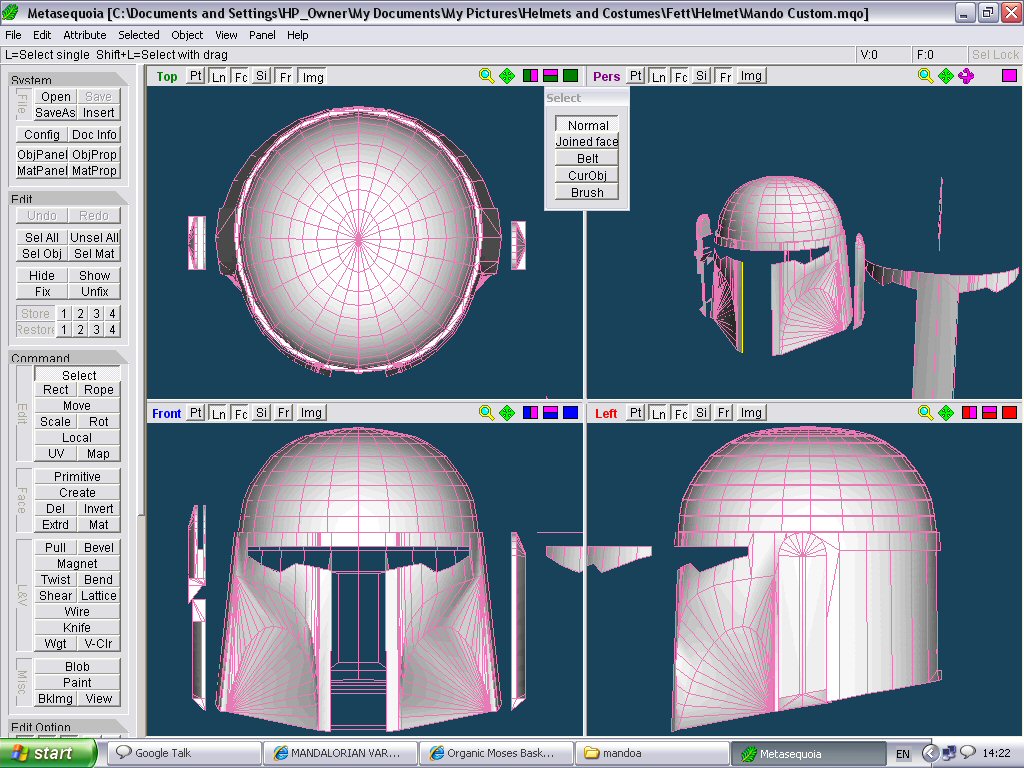Click the green-magenta vertical split icon in Top view
Image resolution: width=1024 pixels, height=768 pixels.
(x=530, y=76)
